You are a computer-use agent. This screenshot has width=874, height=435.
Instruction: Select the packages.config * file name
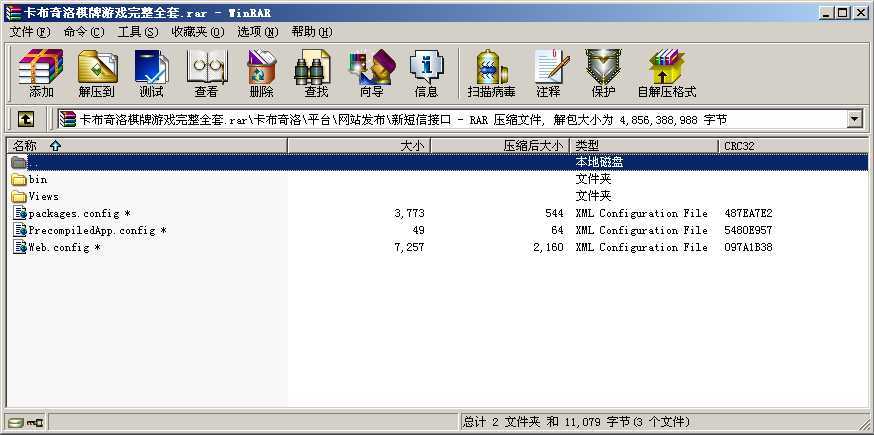pyautogui.click(x=80, y=213)
